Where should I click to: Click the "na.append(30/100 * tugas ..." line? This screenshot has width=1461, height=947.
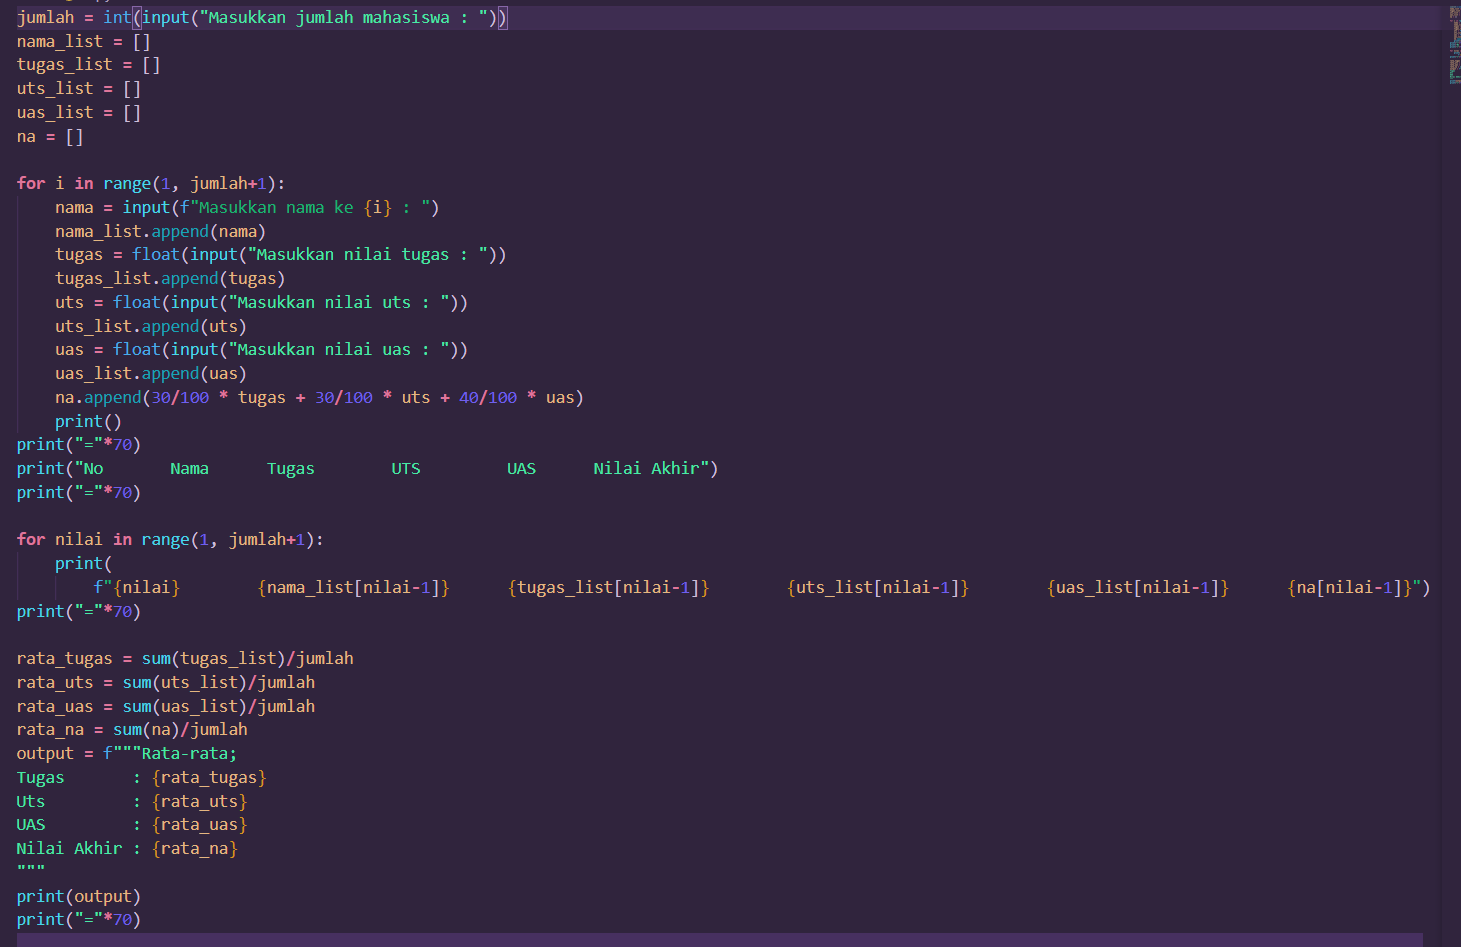click(319, 398)
